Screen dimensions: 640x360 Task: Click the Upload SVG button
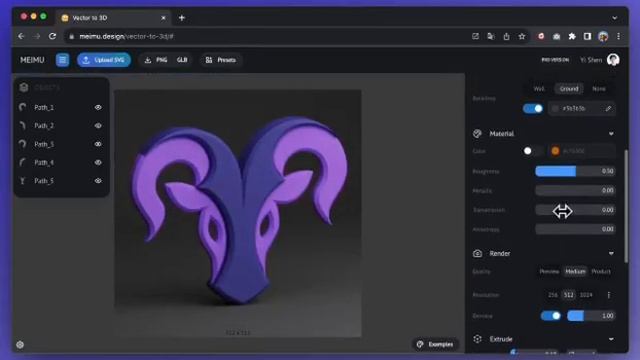104,60
